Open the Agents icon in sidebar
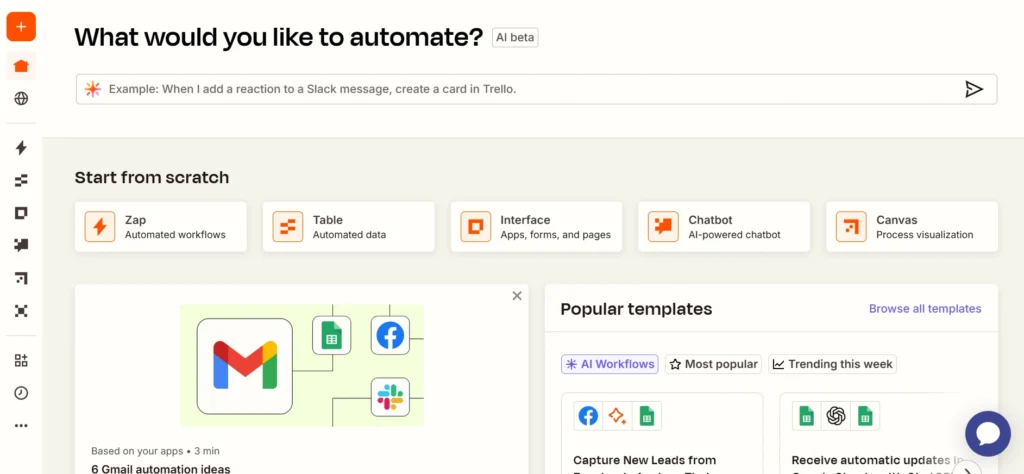The height and width of the screenshot is (474, 1024). coord(21,311)
